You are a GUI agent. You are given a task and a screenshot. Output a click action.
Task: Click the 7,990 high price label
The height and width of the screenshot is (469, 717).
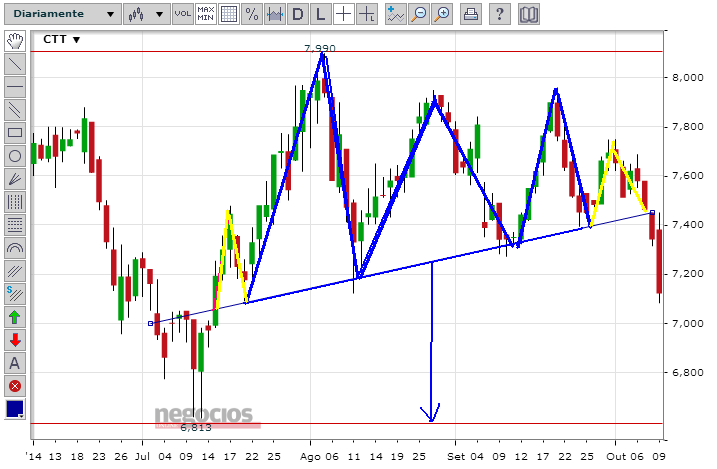(x=320, y=48)
